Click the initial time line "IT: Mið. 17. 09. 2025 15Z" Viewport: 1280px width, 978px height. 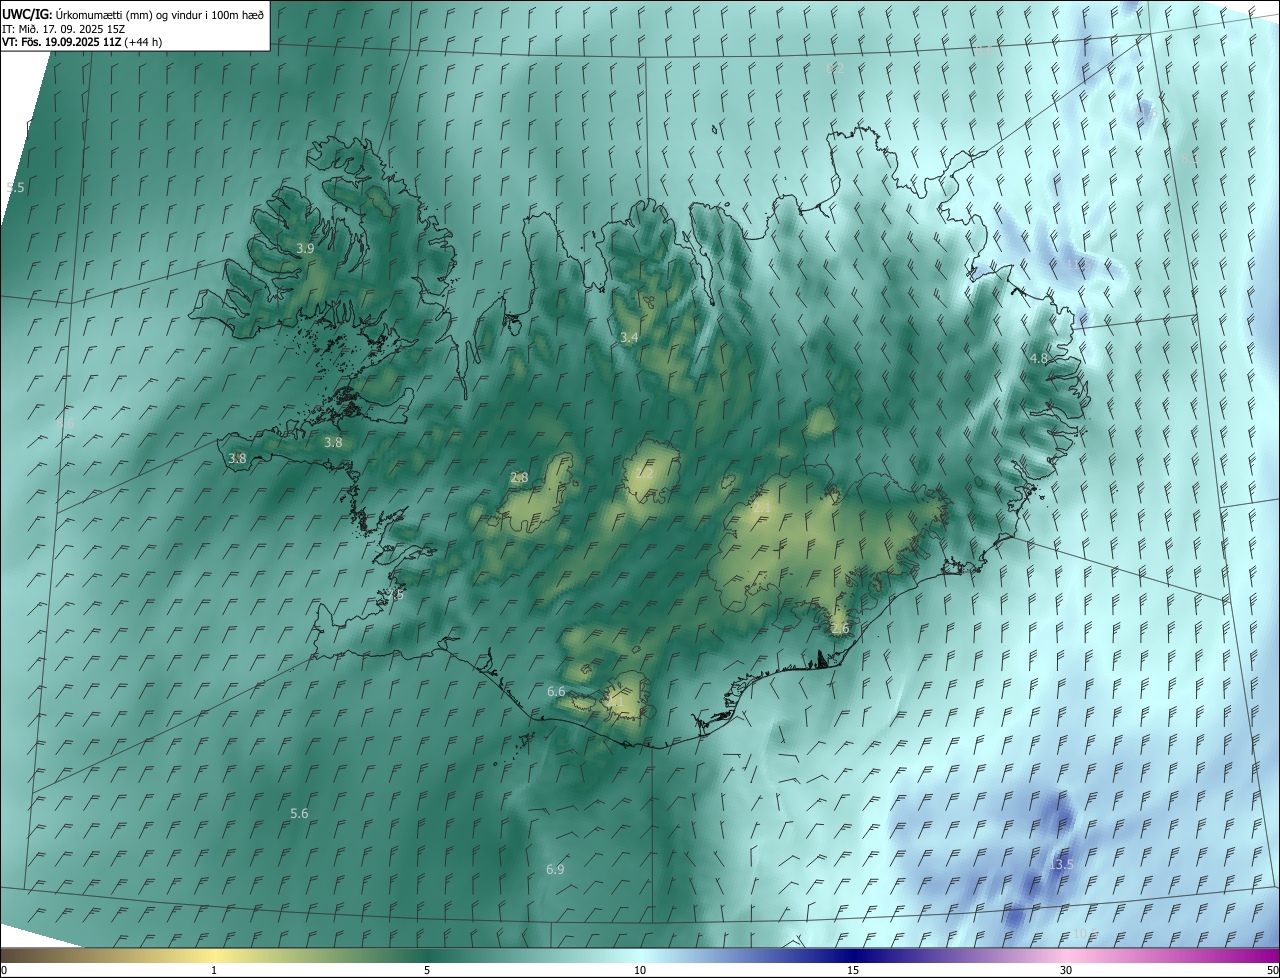pyautogui.click(x=63, y=29)
